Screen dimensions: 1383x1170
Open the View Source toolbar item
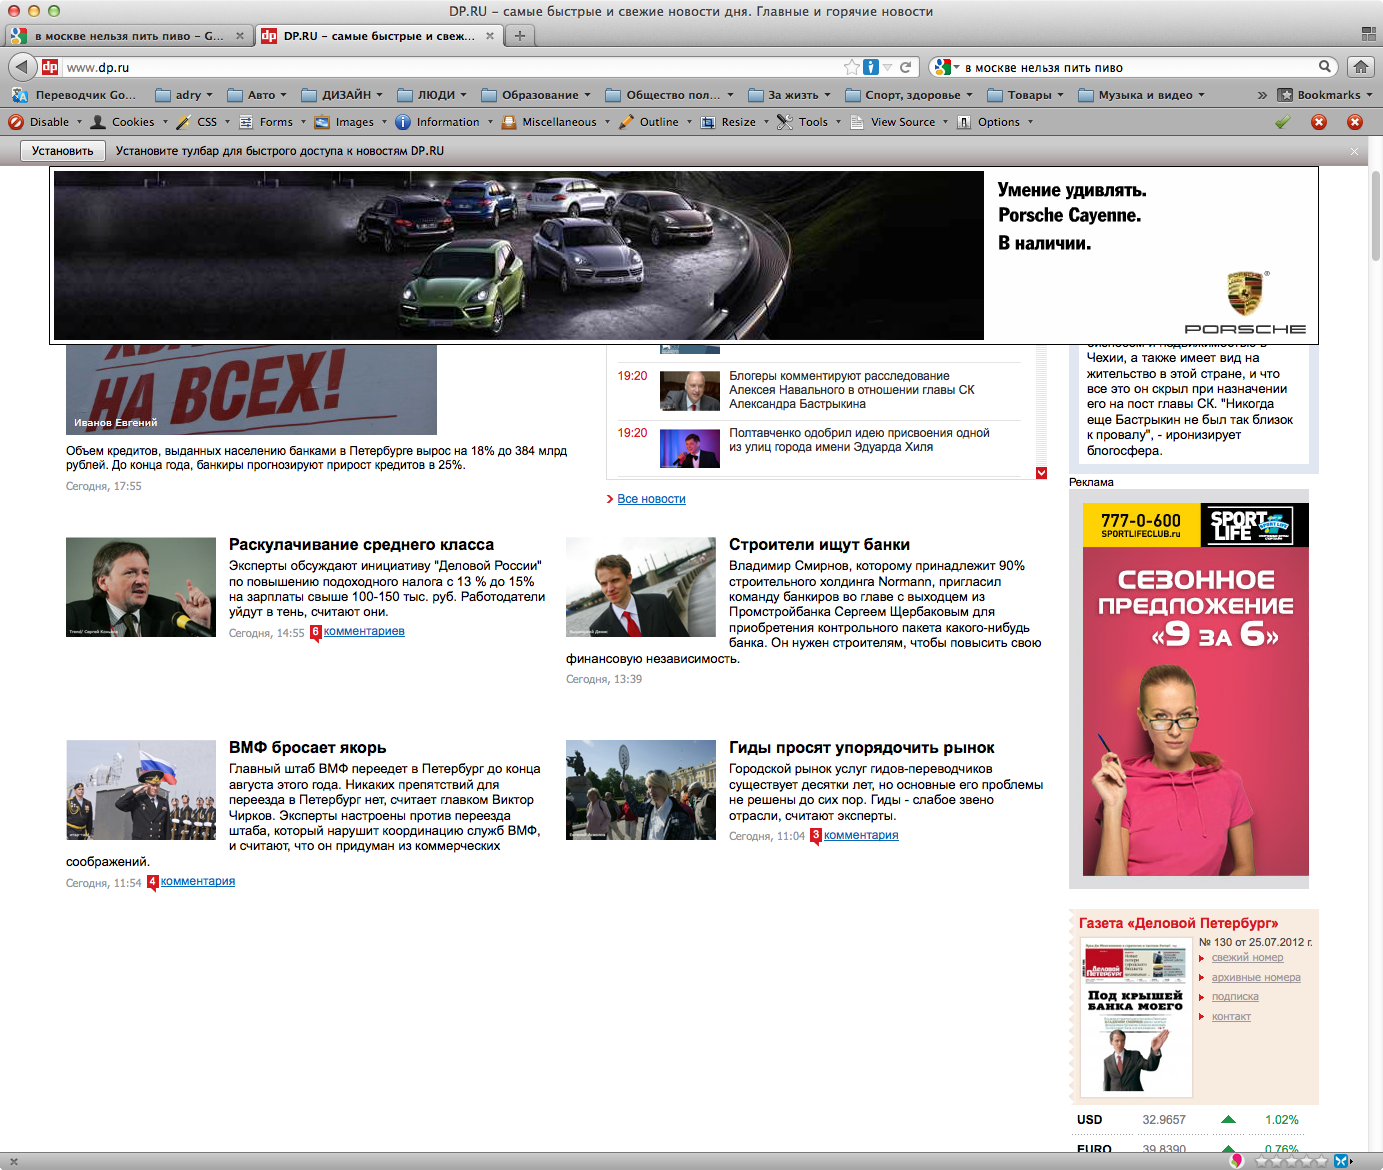point(902,122)
